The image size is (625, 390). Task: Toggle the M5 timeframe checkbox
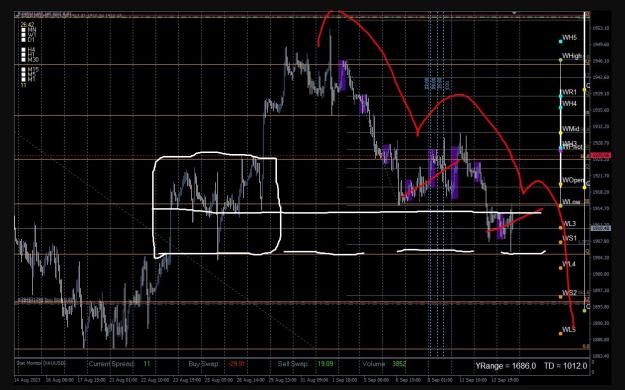click(24, 75)
